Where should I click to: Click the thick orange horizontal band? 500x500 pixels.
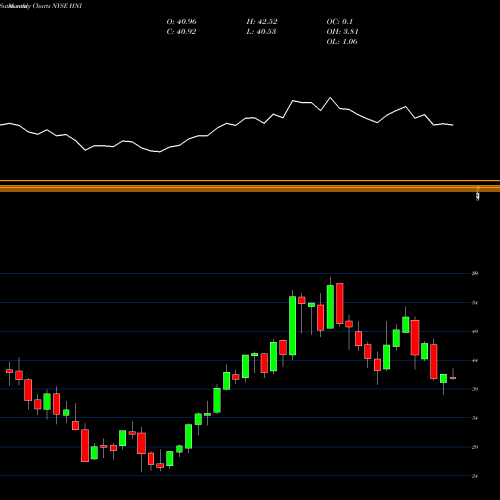[250, 189]
